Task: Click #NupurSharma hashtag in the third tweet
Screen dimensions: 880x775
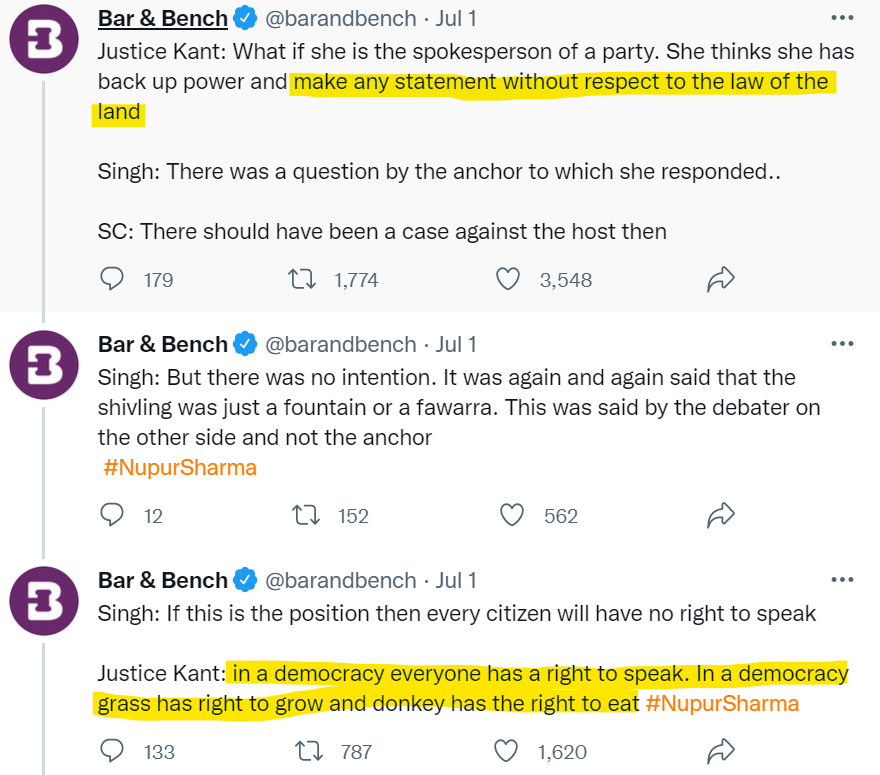Action: 722,704
